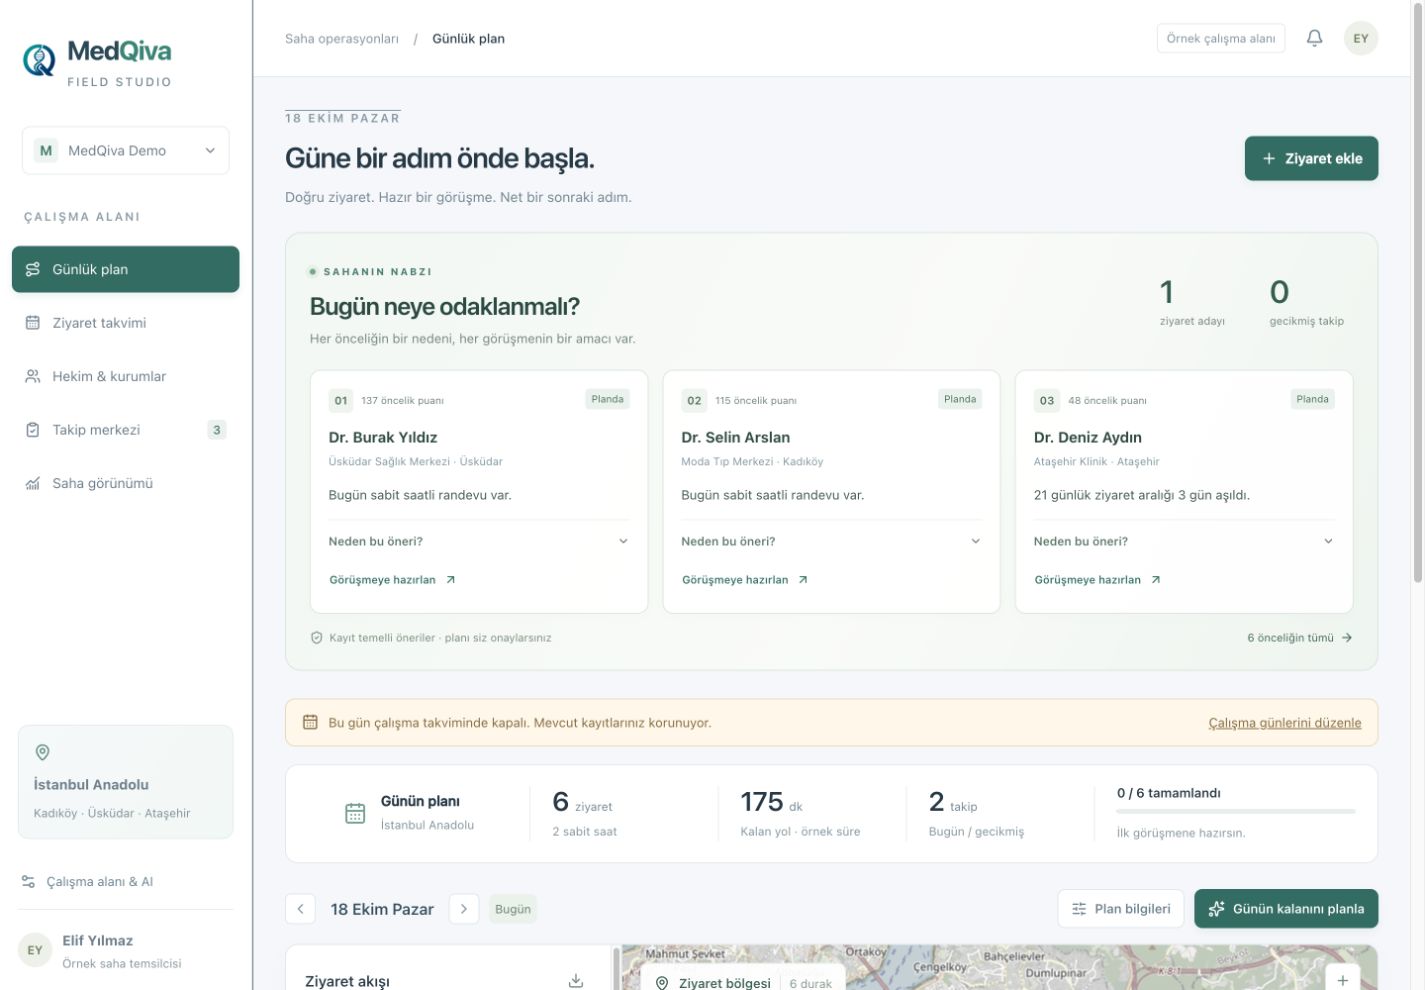
Task: Click the Ziyaret ekle button
Action: click(x=1311, y=159)
